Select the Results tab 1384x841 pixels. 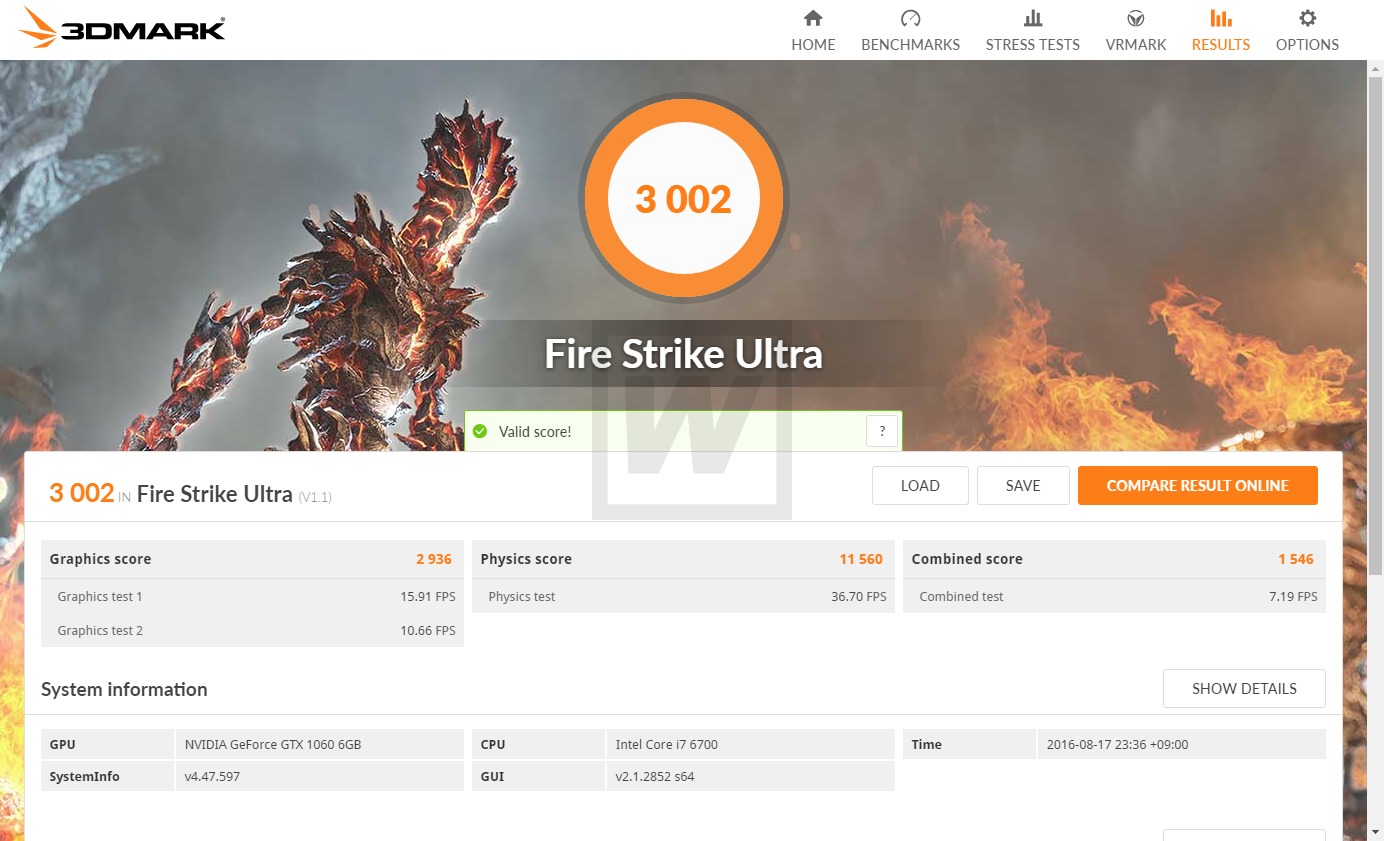click(1220, 31)
